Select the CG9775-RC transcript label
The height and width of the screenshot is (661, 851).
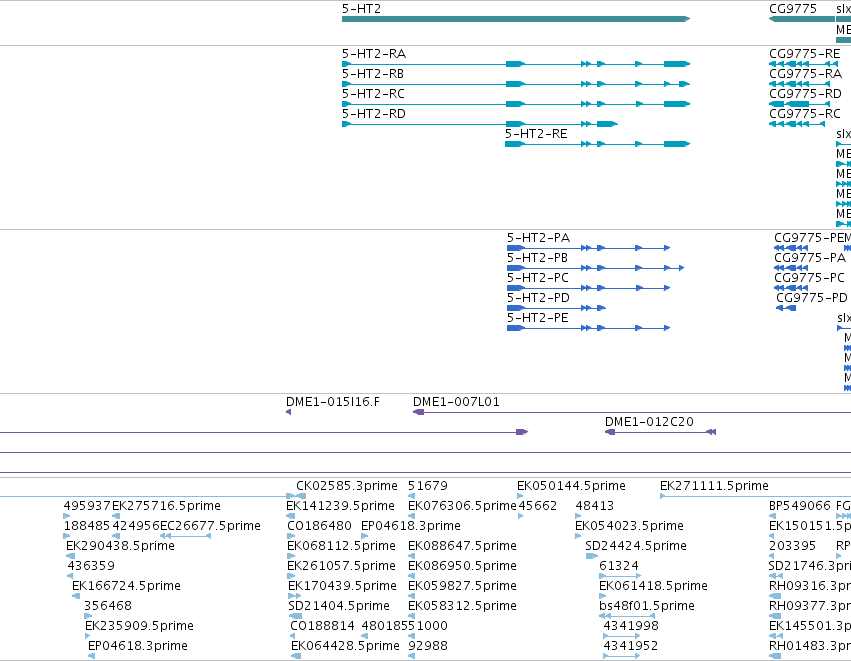pyautogui.click(x=804, y=114)
